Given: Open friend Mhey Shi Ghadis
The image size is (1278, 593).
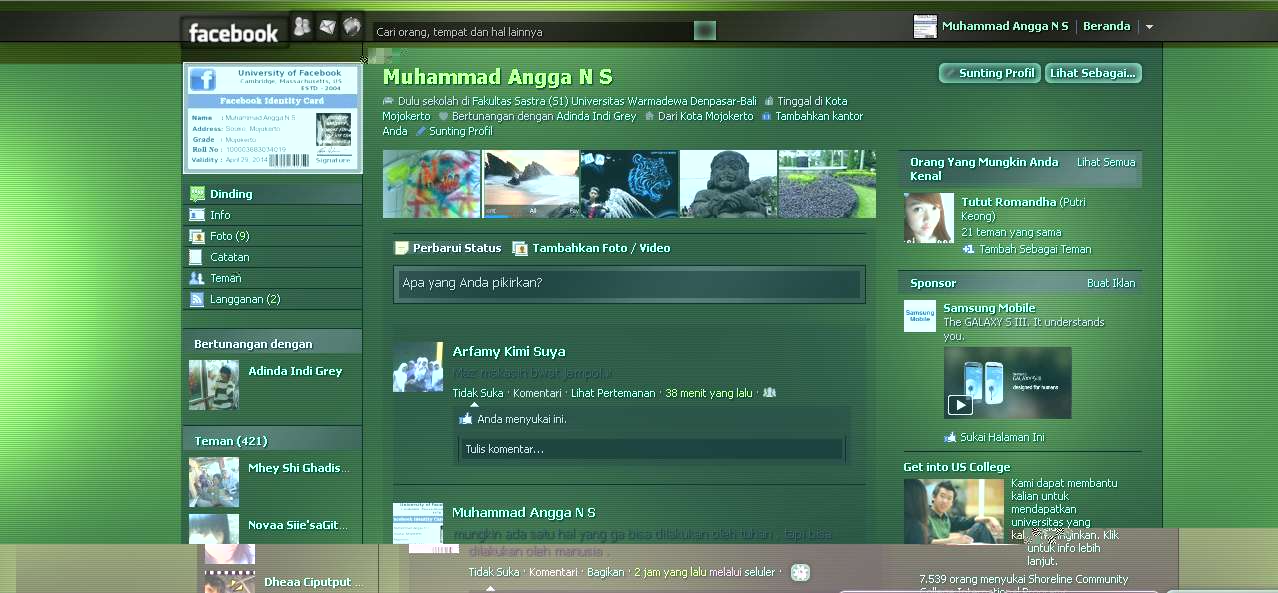Looking at the screenshot, I should point(300,468).
